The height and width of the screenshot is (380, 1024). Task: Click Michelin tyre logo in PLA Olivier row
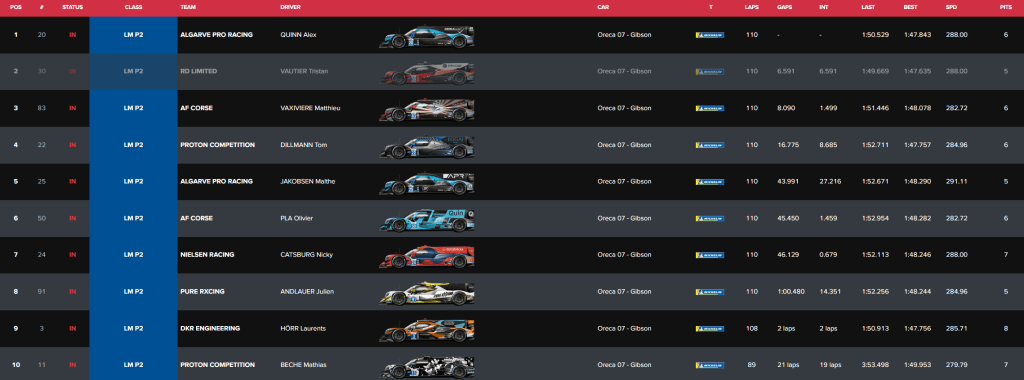pyautogui.click(x=709, y=218)
